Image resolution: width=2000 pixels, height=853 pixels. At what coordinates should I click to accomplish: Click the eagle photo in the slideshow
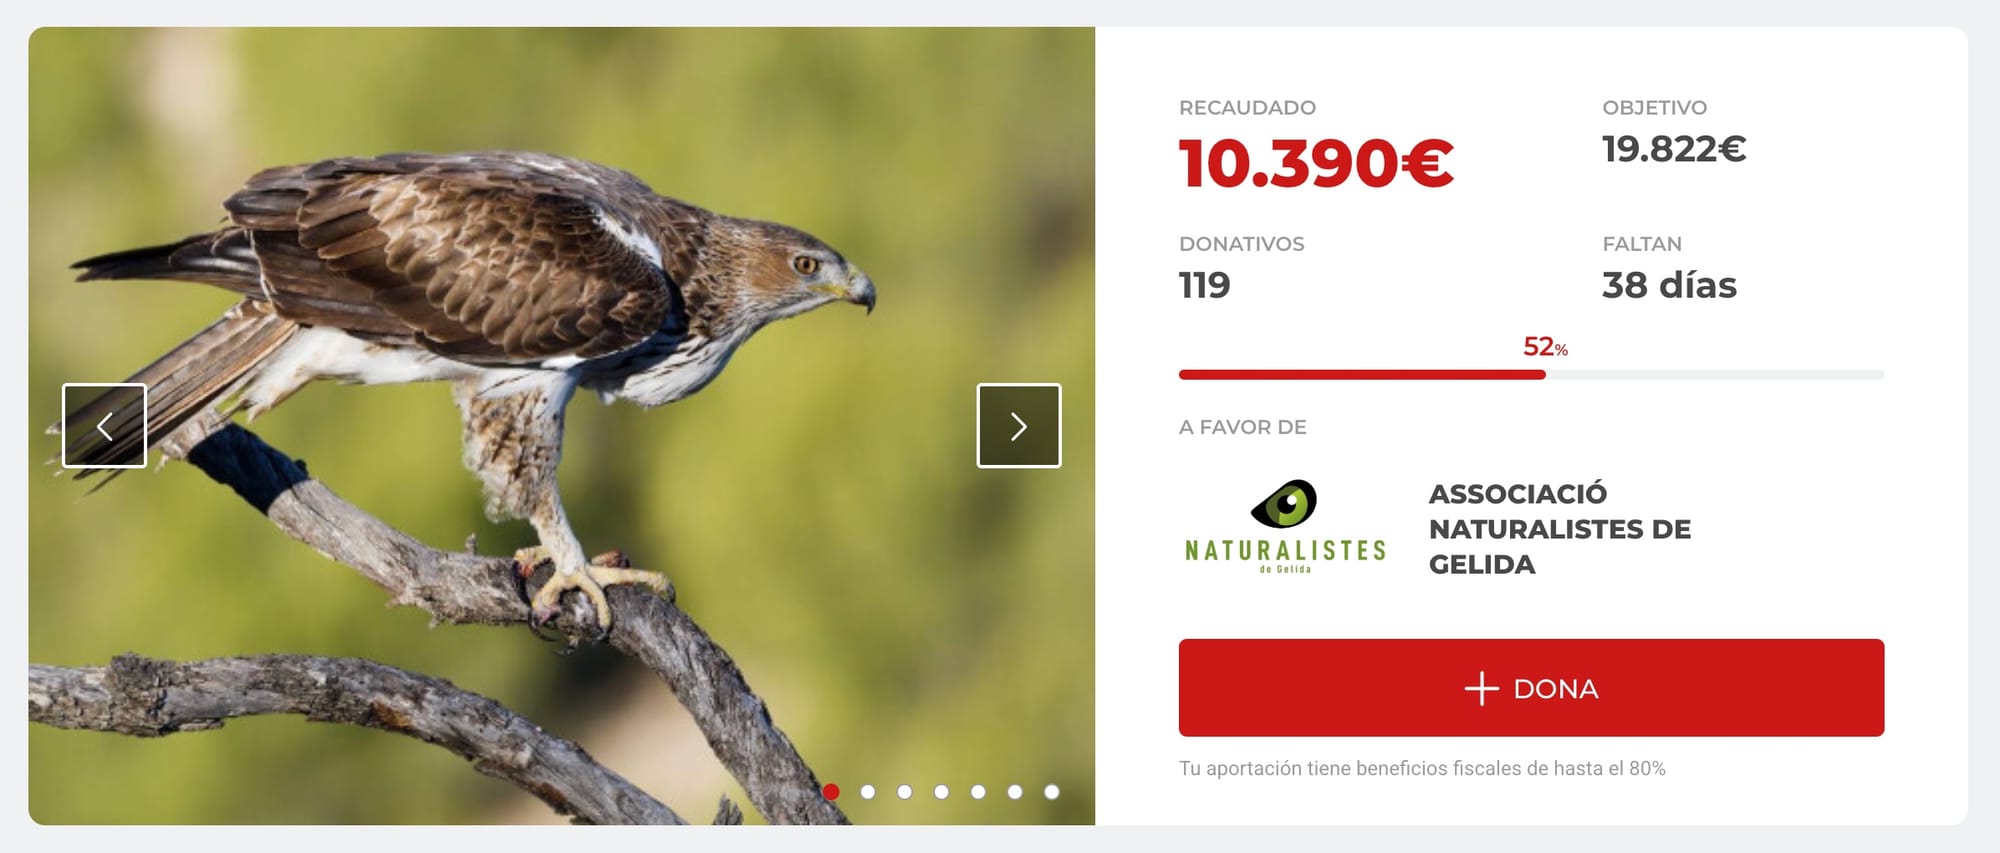click(x=561, y=426)
